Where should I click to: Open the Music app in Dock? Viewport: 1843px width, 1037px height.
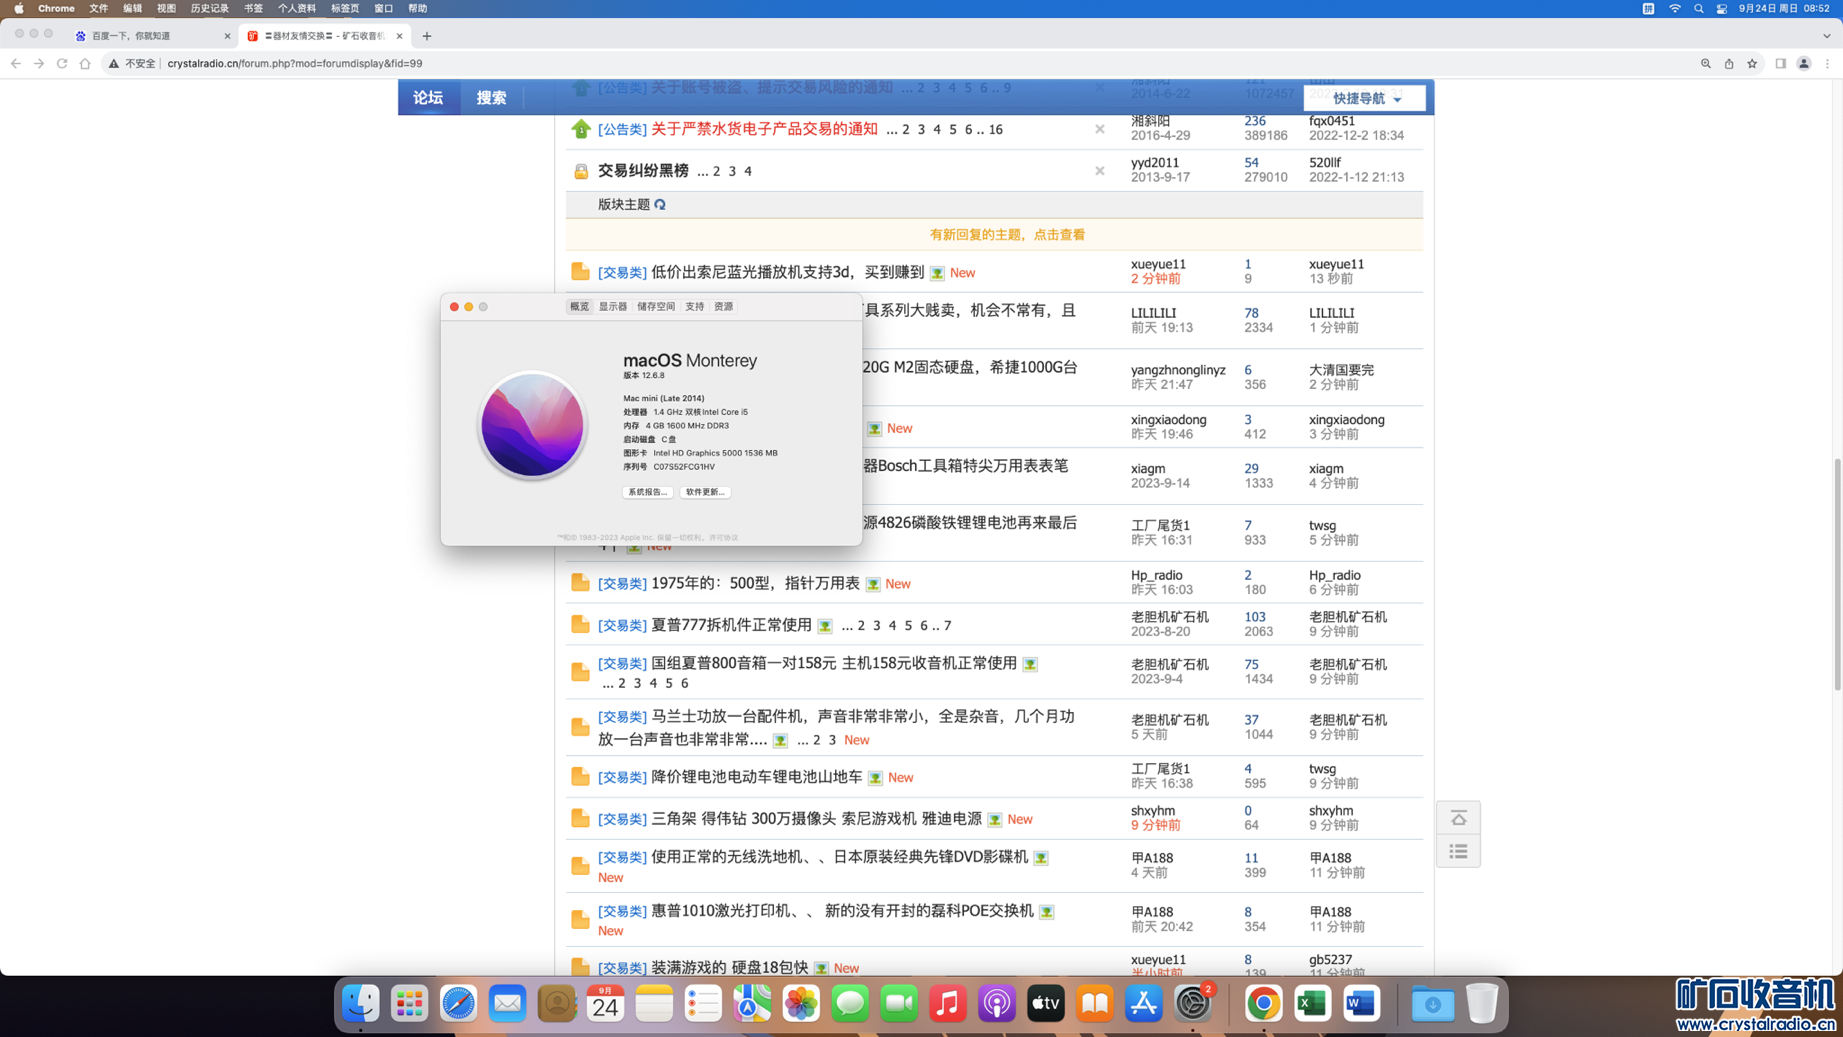click(x=948, y=1003)
